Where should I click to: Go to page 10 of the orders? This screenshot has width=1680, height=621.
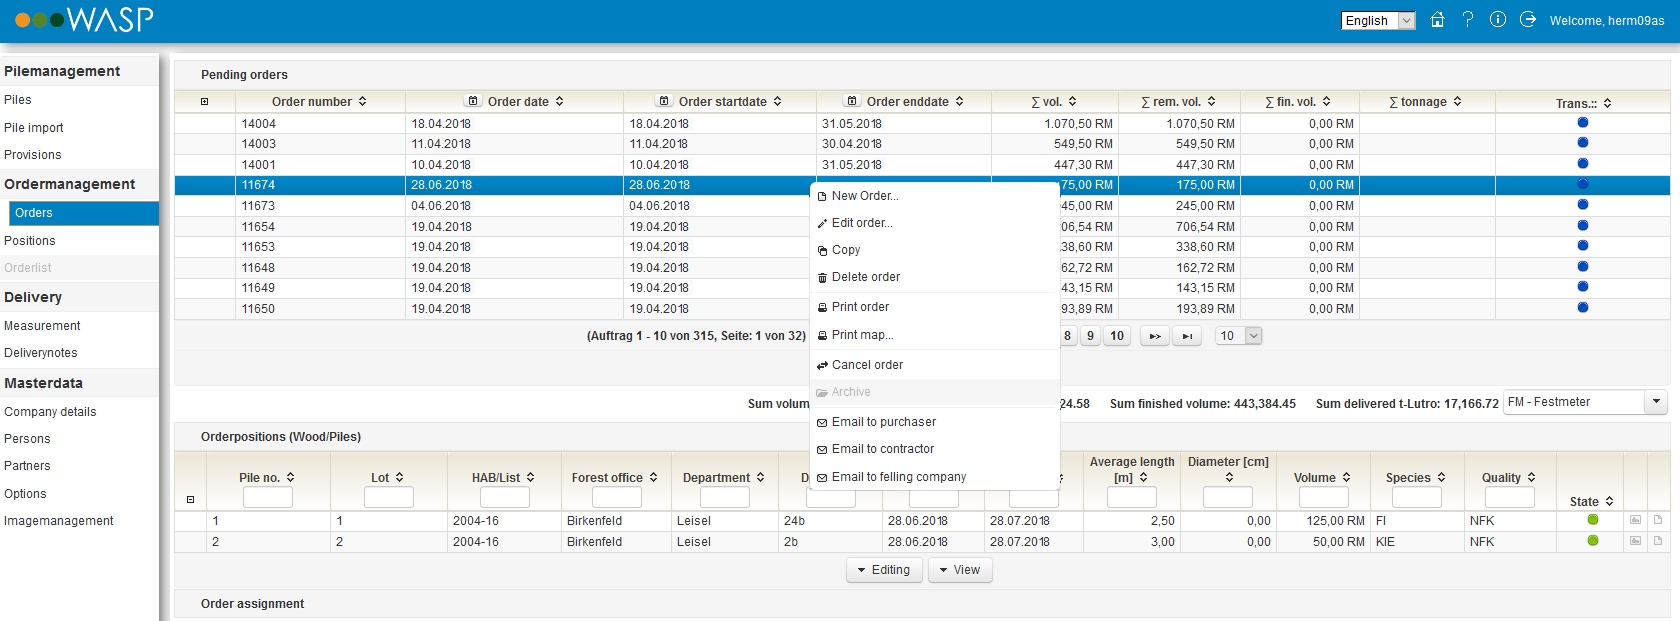click(x=1117, y=336)
